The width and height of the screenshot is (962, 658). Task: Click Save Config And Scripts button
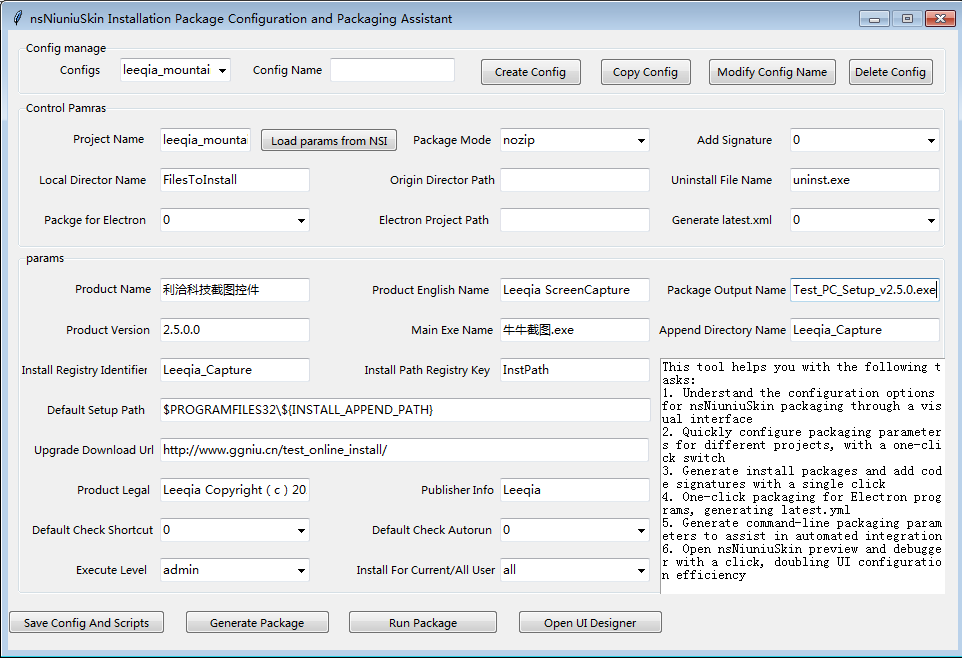87,622
